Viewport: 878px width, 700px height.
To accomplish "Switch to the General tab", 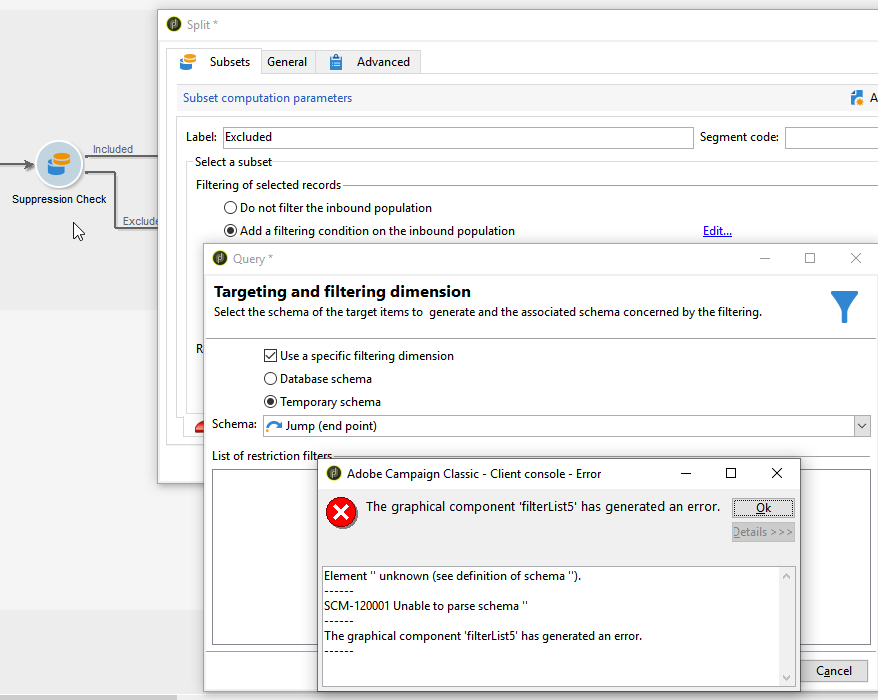I will pyautogui.click(x=287, y=62).
